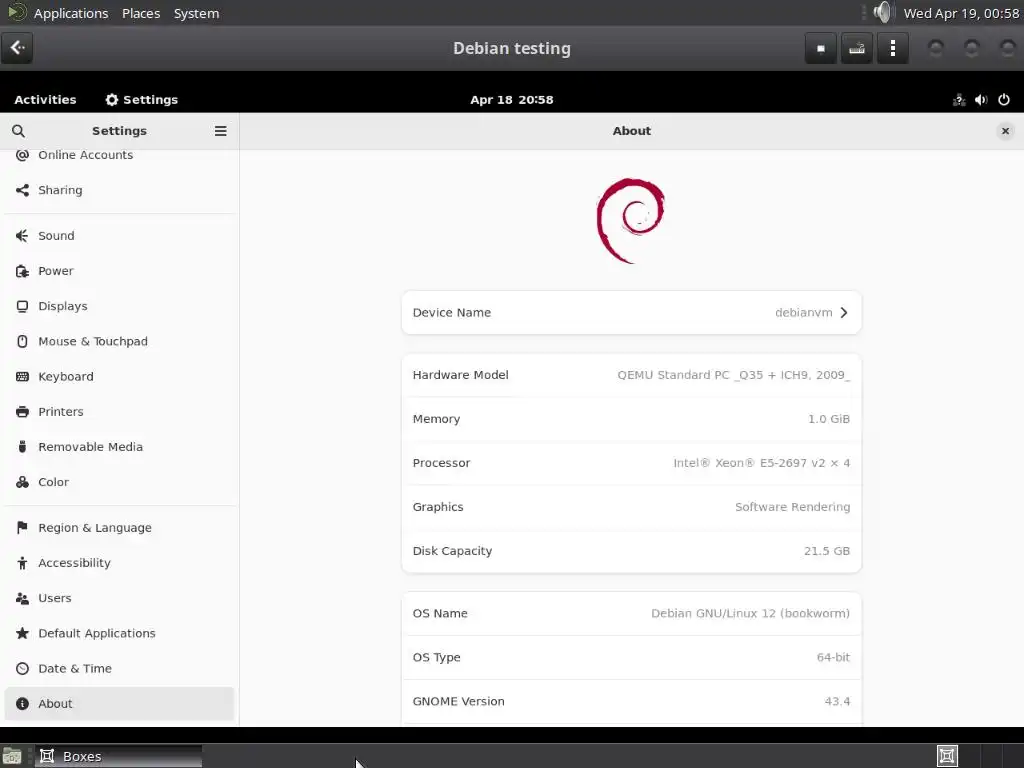The image size is (1024, 768).
Task: Open Online Accounts settings
Action: [x=120, y=155]
